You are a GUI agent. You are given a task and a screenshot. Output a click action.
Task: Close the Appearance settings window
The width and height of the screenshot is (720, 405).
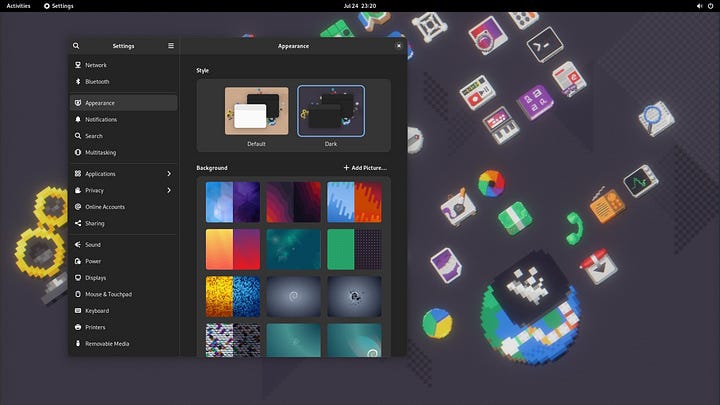pyautogui.click(x=399, y=46)
